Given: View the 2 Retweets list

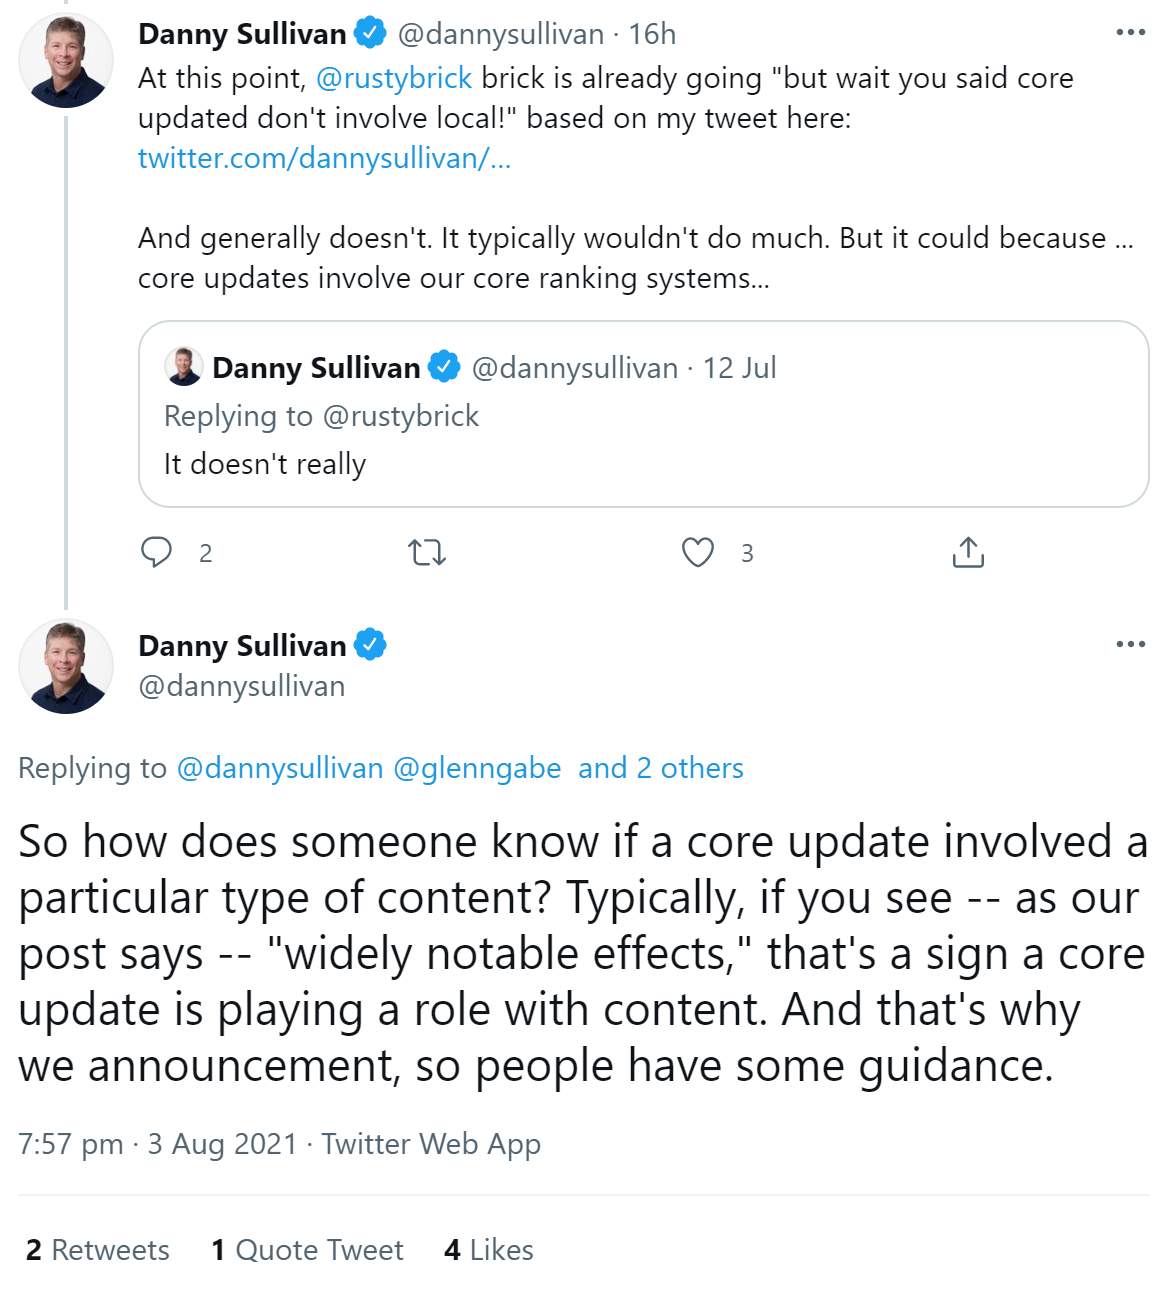Looking at the screenshot, I should click(96, 1249).
